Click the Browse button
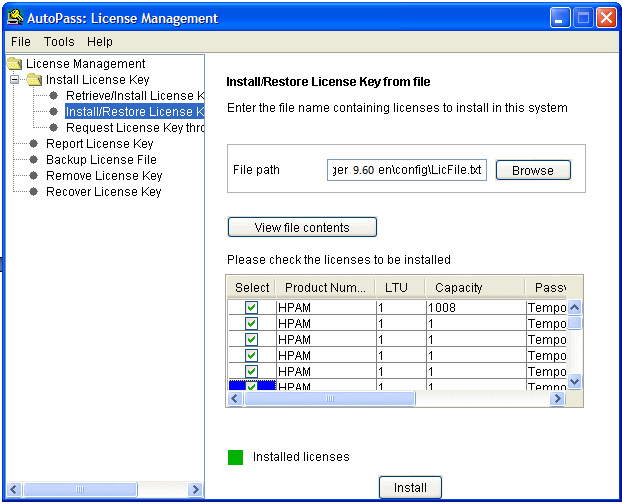 533,170
